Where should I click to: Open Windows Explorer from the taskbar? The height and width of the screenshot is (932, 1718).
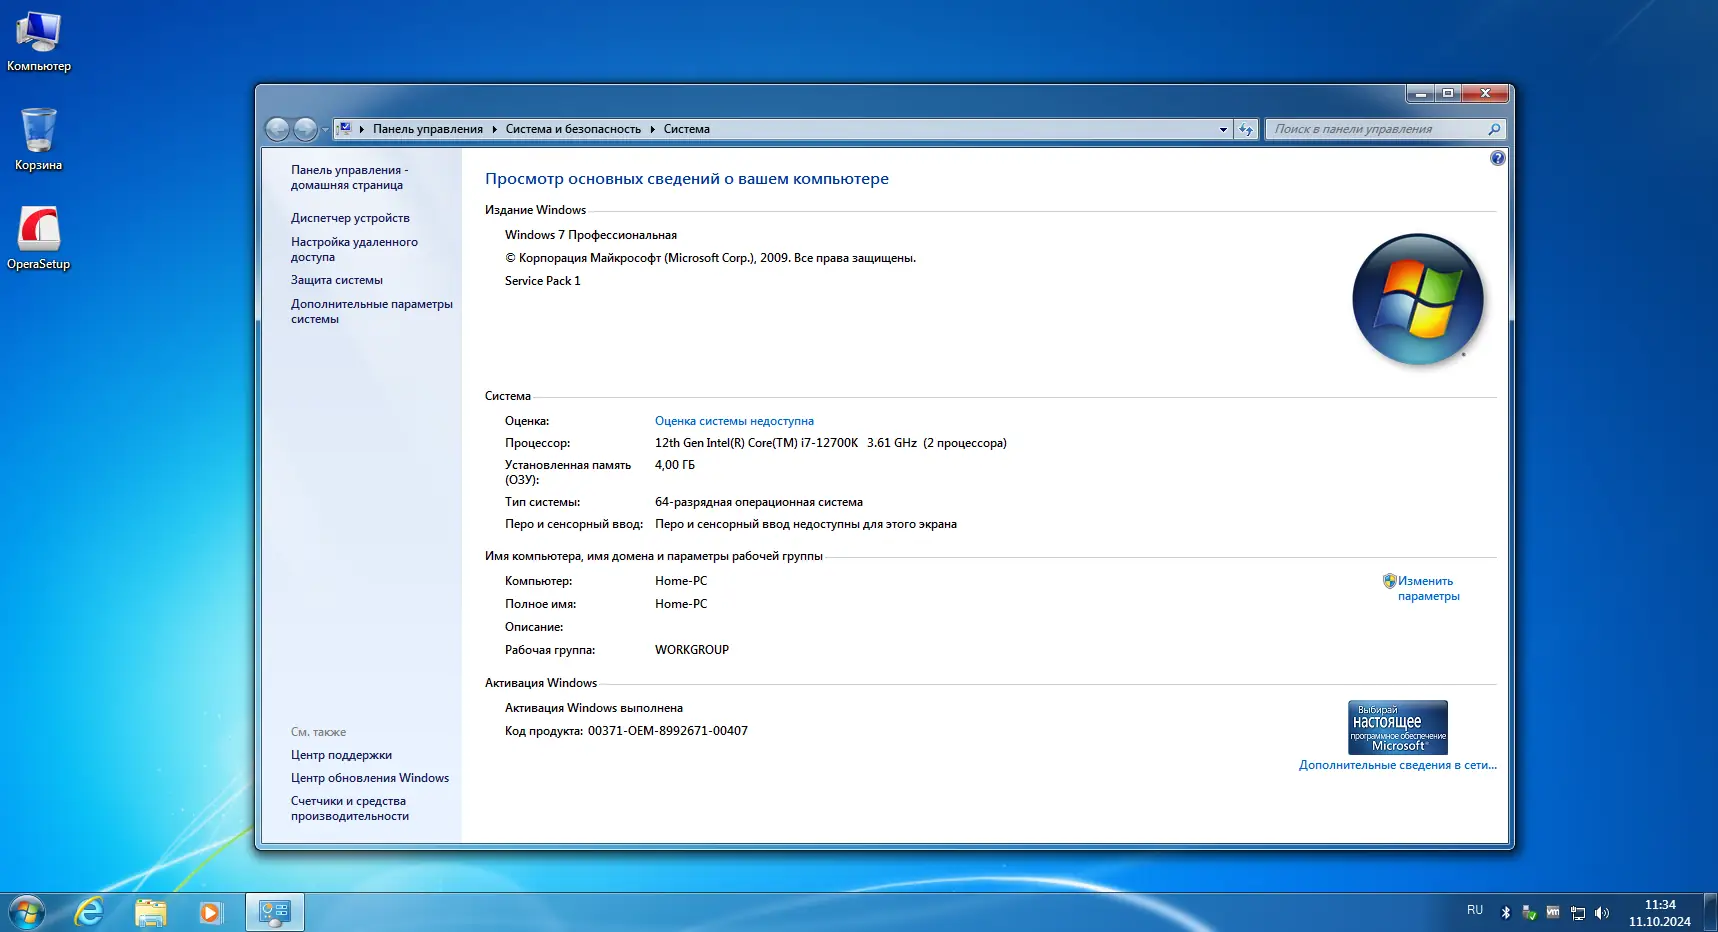click(151, 912)
